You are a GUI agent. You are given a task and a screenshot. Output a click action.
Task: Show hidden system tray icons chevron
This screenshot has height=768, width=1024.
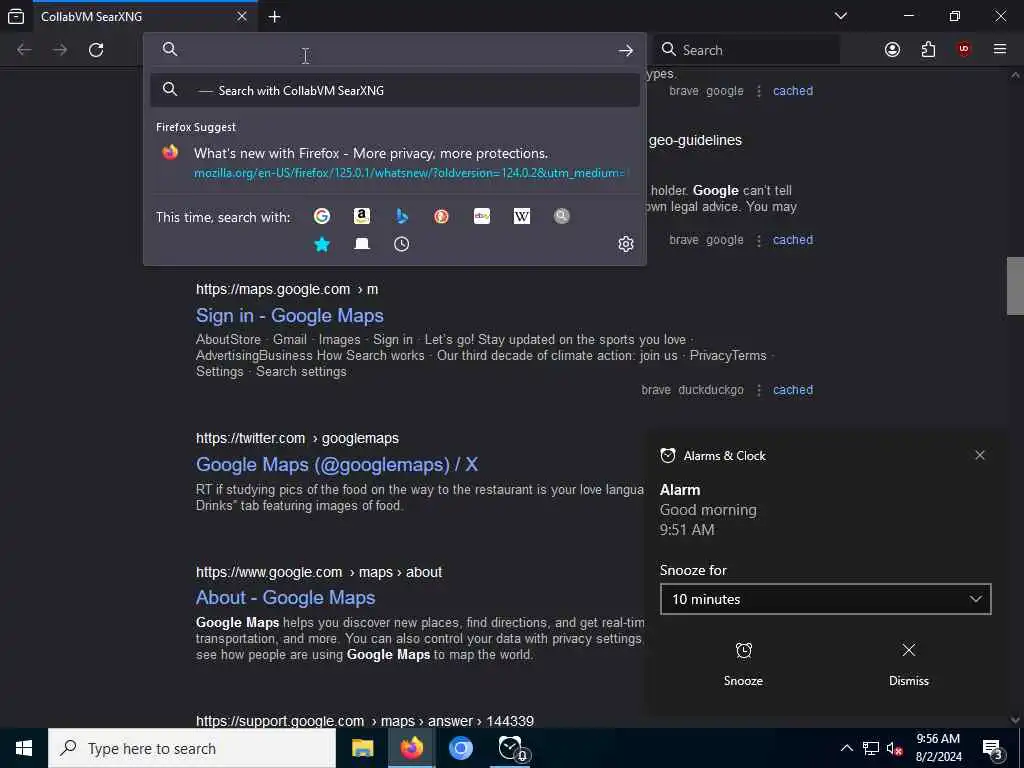[846, 748]
